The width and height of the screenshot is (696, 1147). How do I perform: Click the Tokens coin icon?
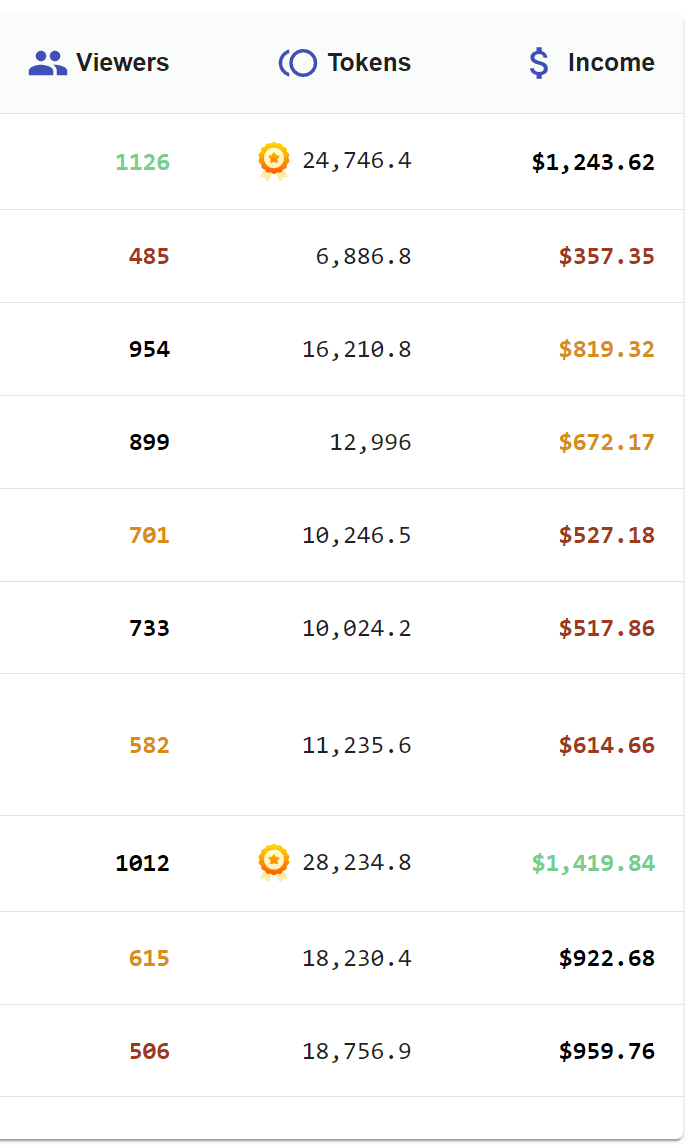(x=297, y=63)
